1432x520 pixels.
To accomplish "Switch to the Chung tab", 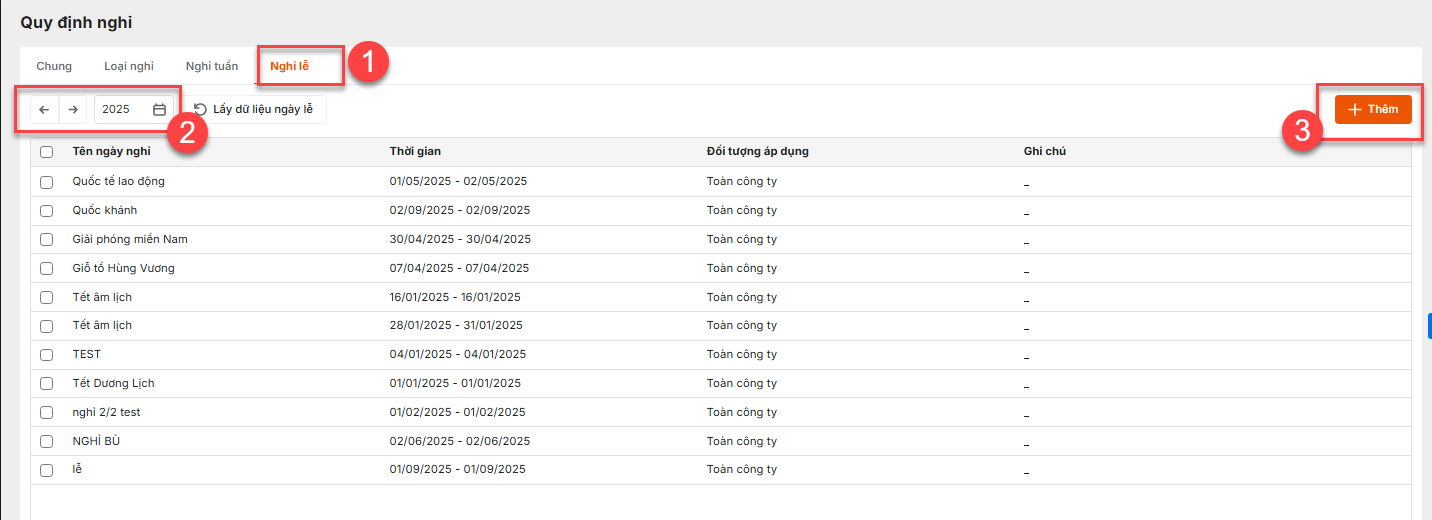I will 54,67.
